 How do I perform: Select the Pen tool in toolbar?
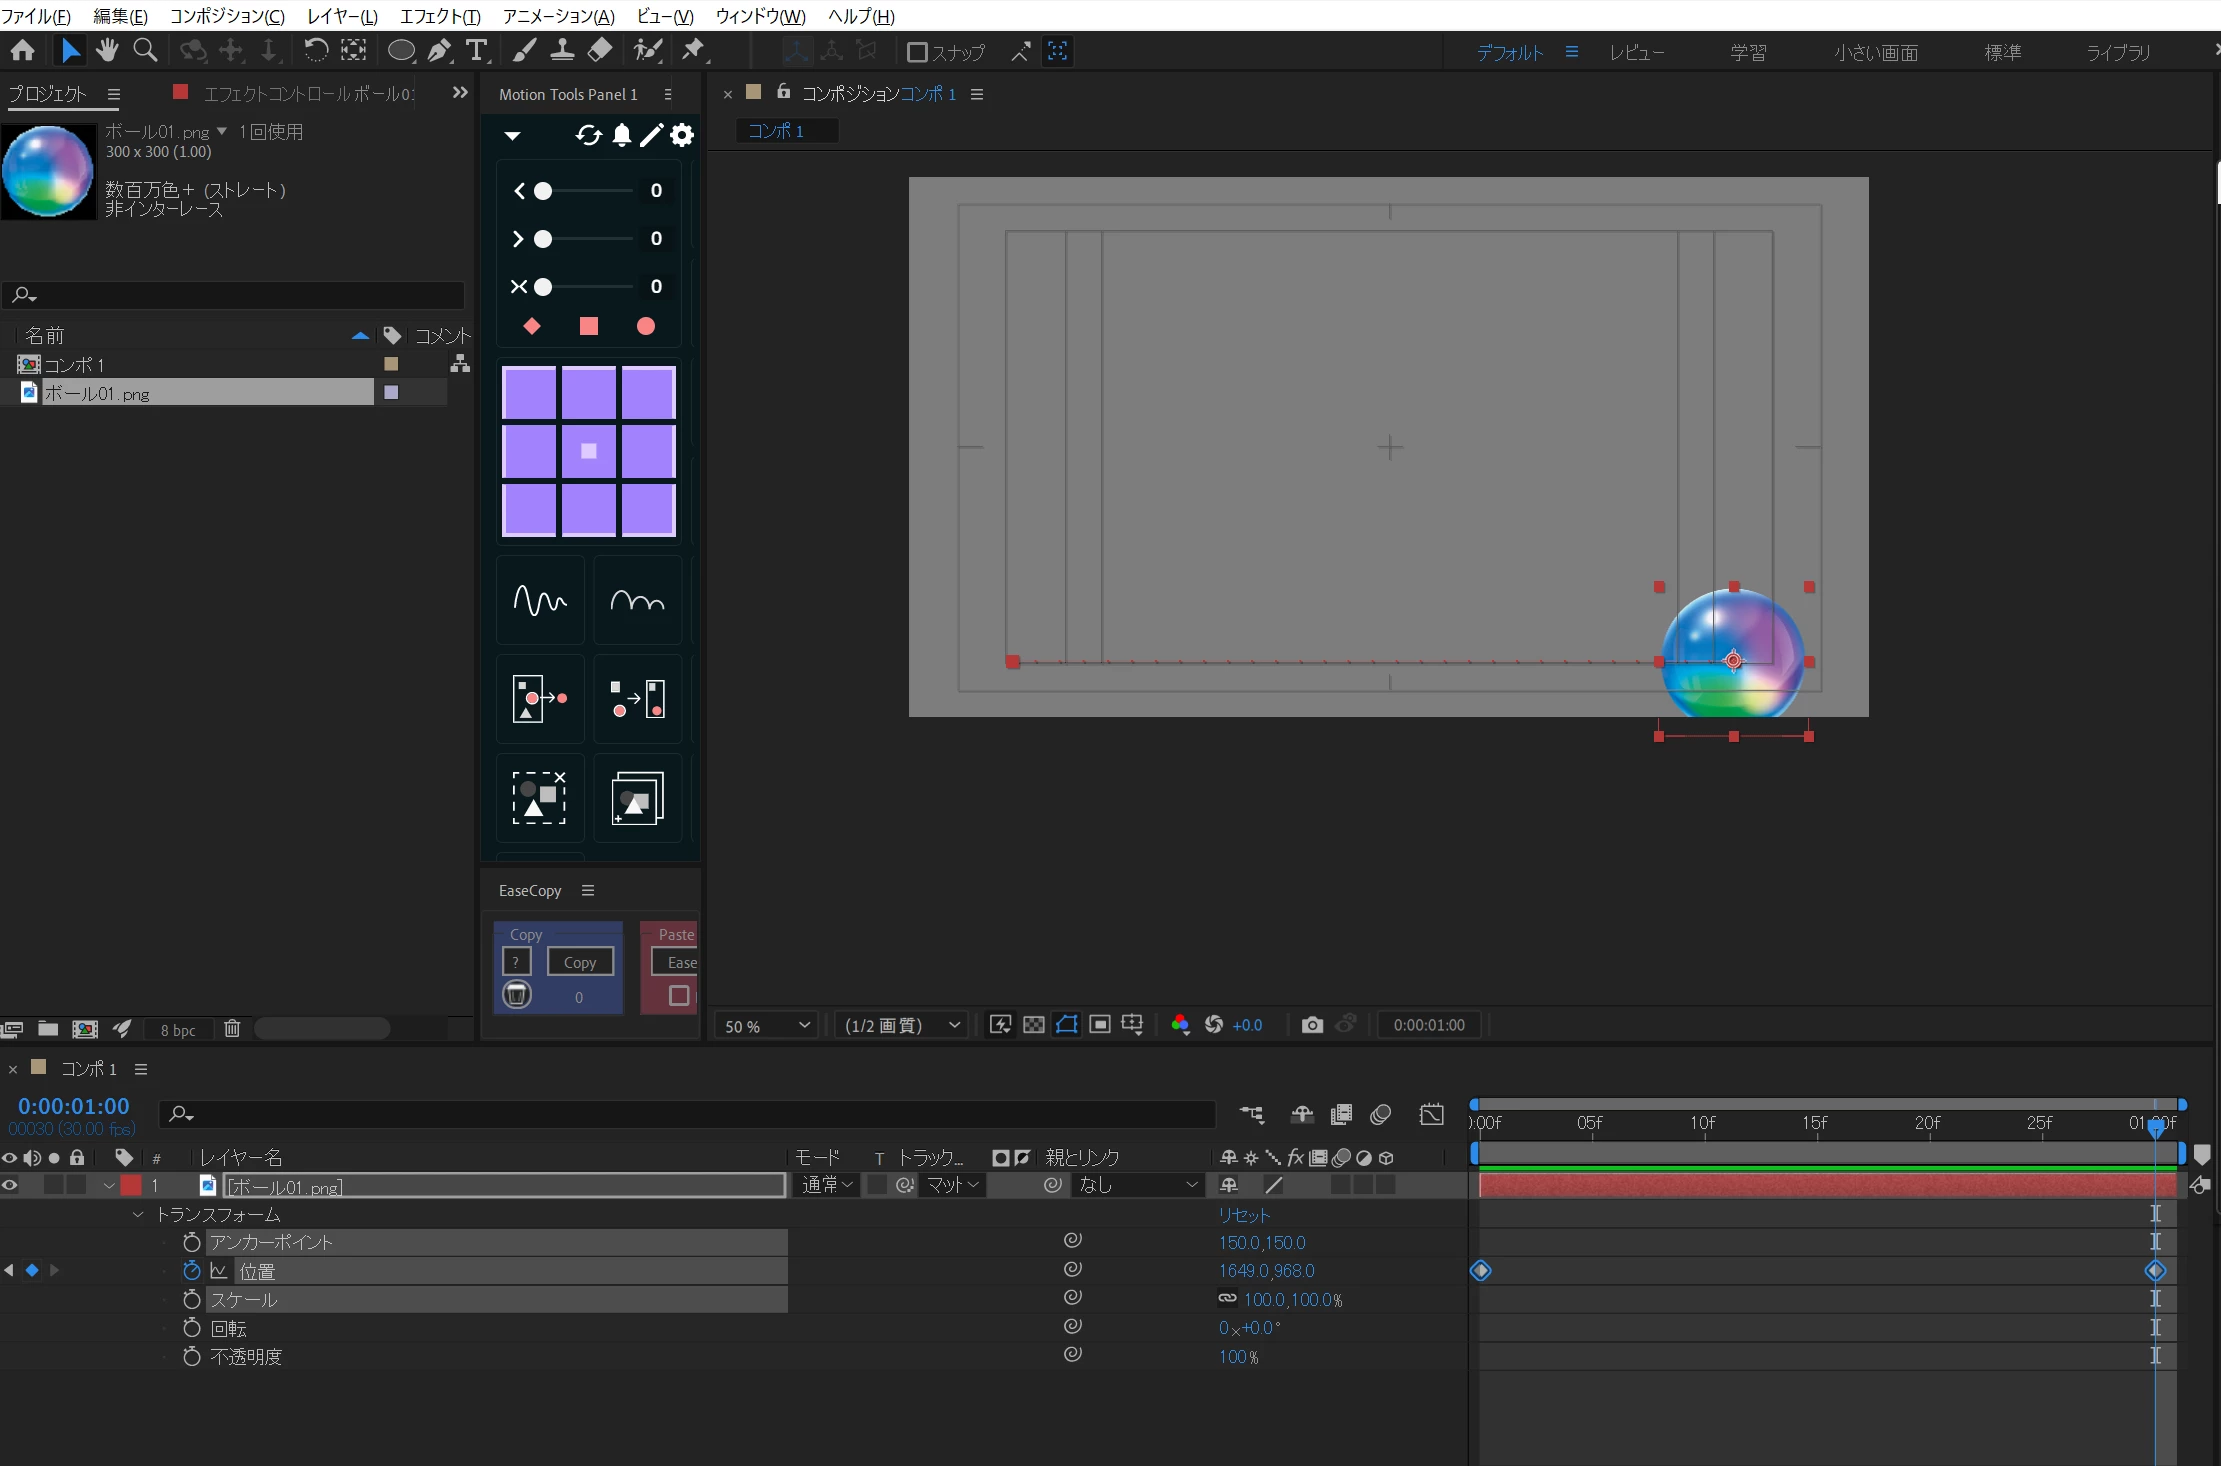(x=439, y=51)
